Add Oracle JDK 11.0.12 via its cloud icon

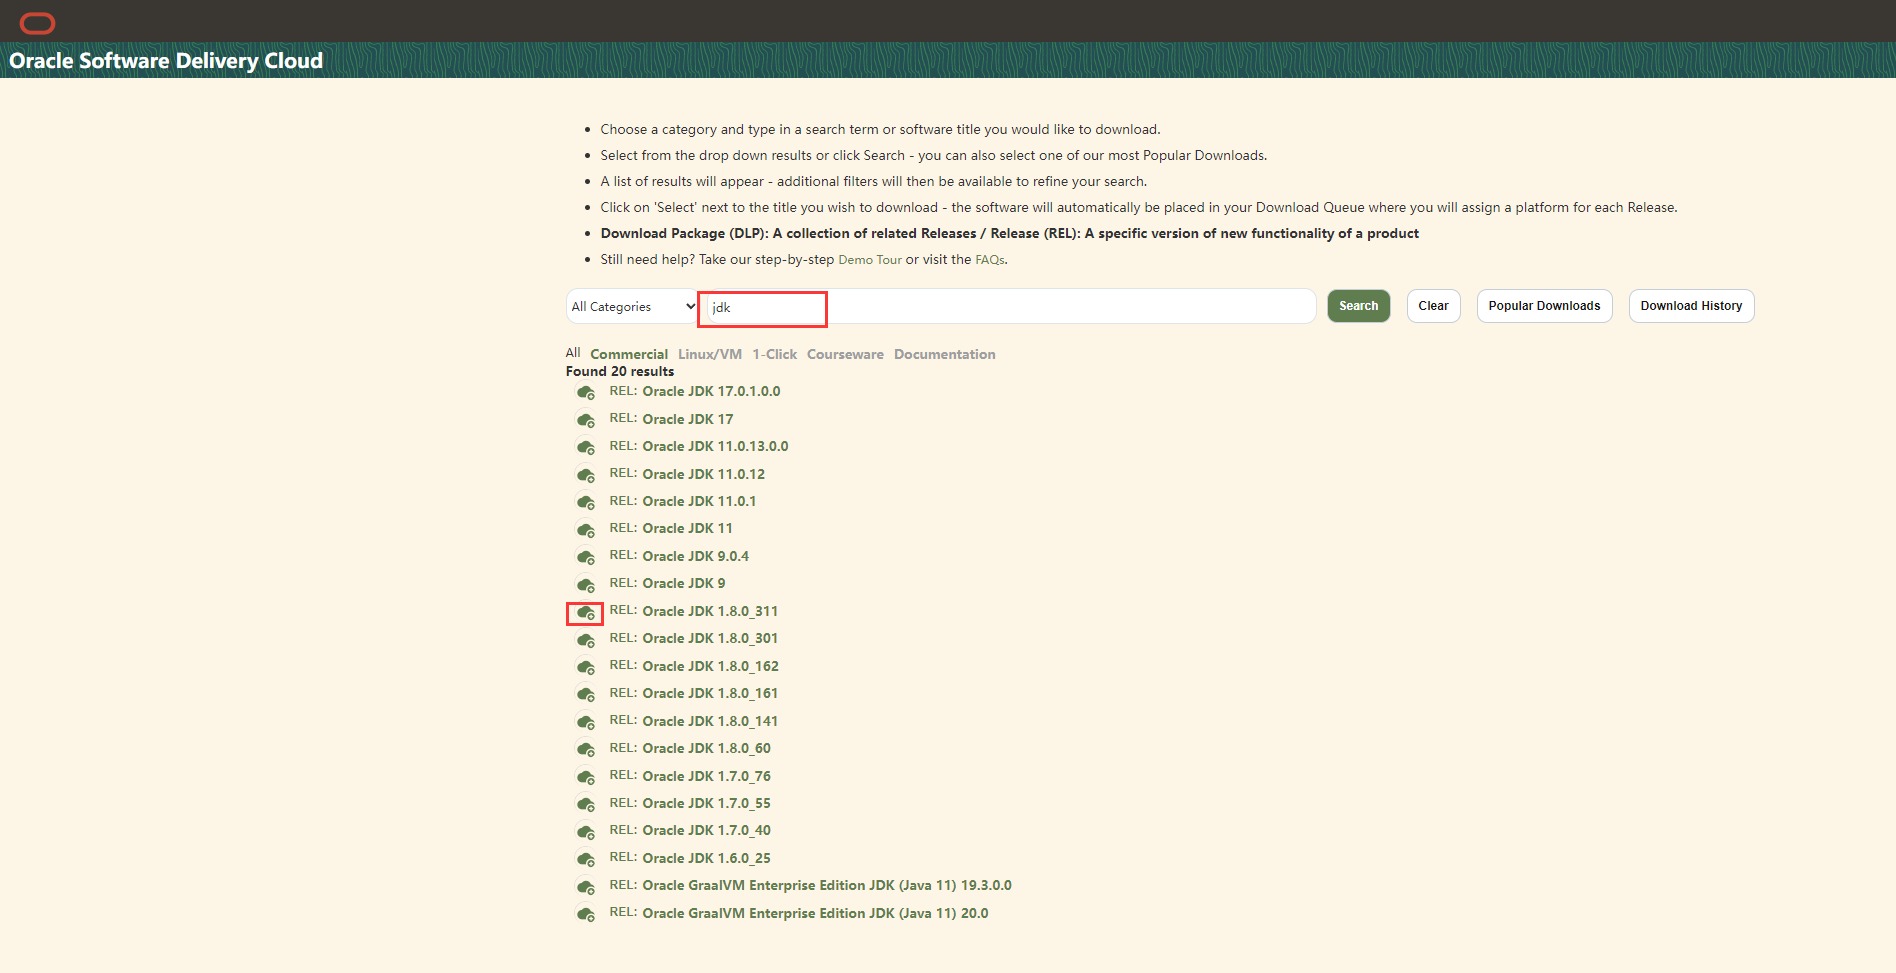point(586,475)
